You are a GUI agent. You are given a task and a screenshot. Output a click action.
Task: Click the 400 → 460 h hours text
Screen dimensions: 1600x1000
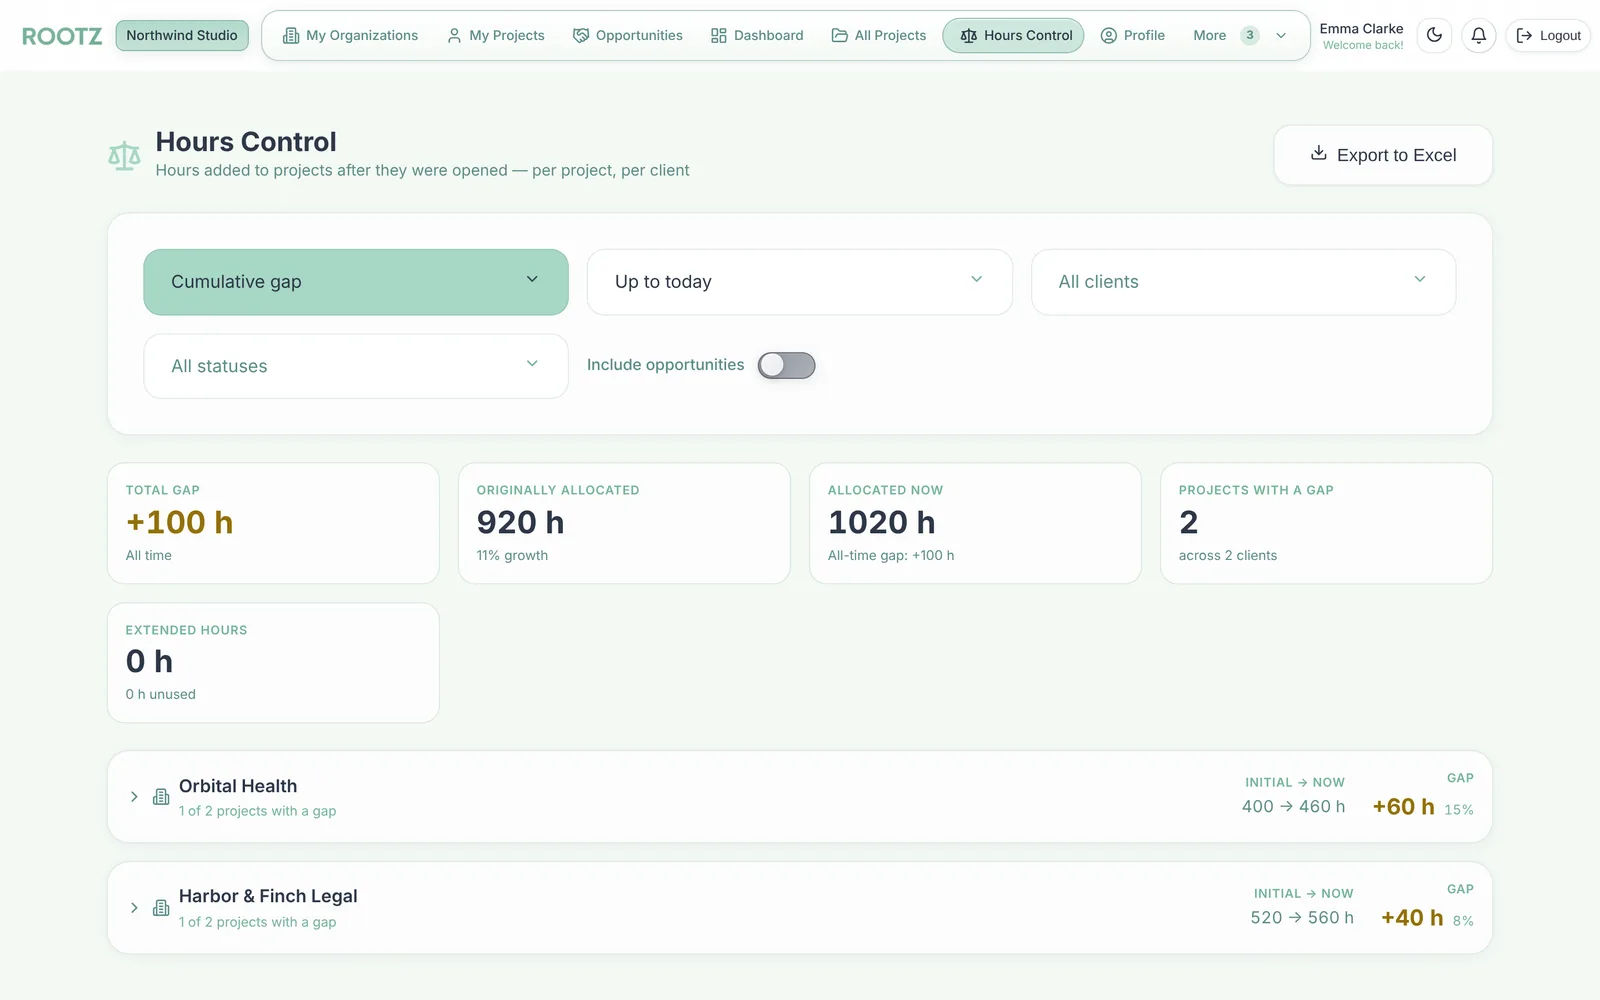[x=1293, y=807]
